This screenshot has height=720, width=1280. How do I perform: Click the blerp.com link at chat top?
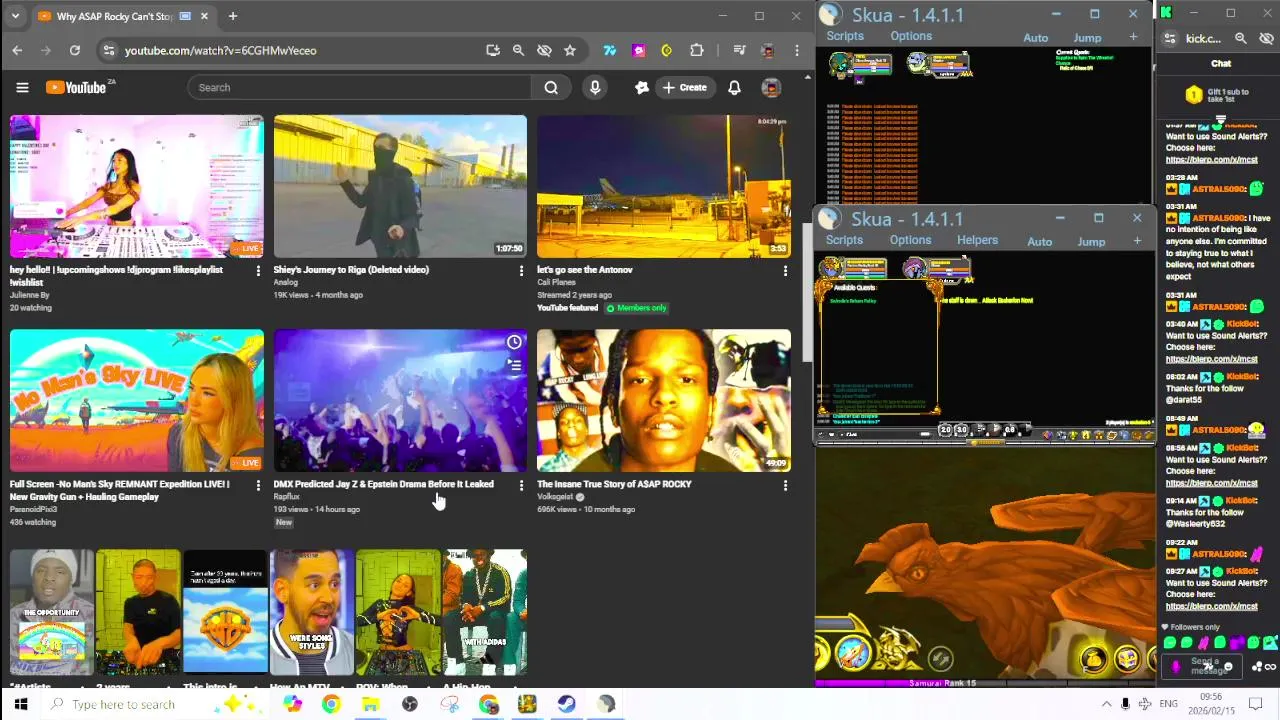(1211, 160)
